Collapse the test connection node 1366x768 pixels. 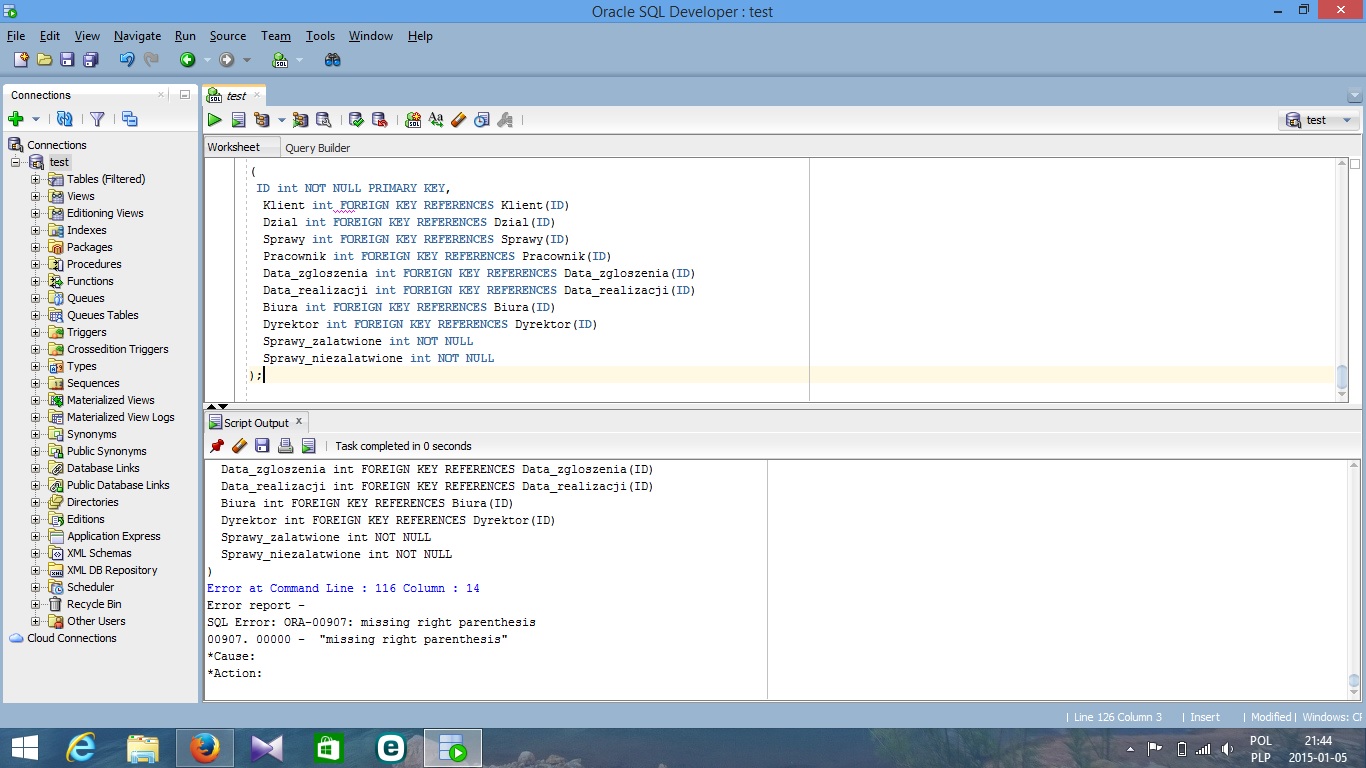(16, 162)
